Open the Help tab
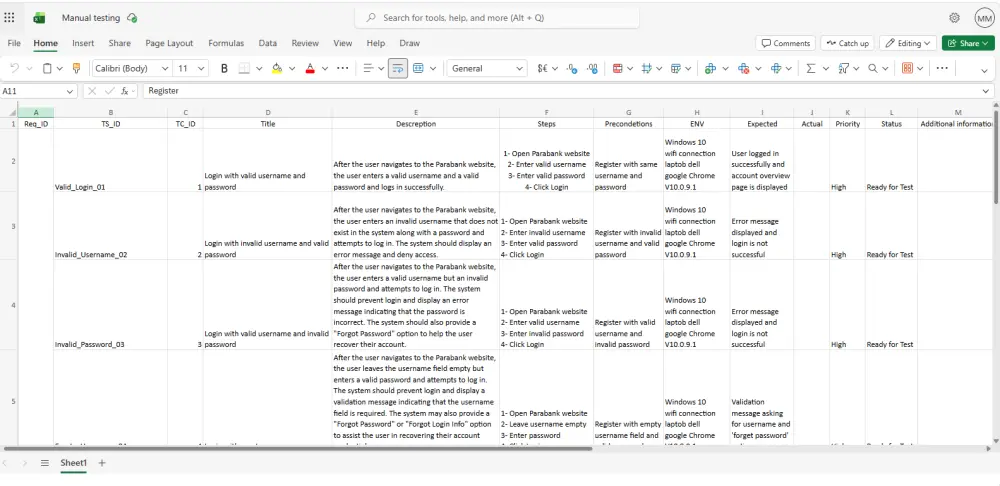 (x=376, y=43)
